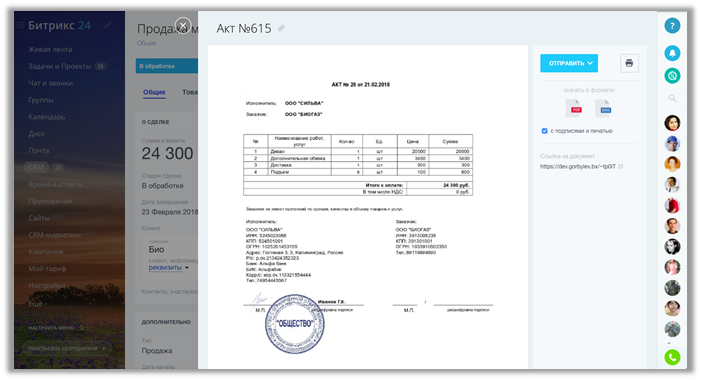Switch to the Общие tab
The width and height of the screenshot is (701, 380).
click(154, 92)
